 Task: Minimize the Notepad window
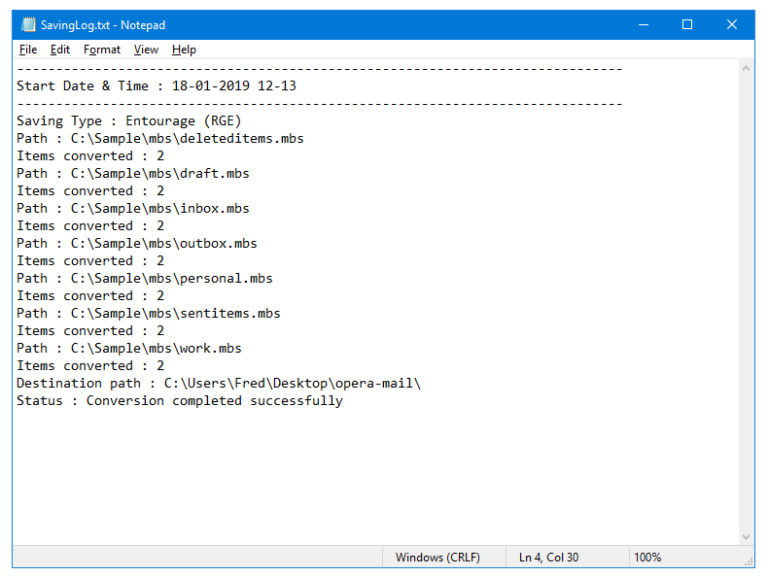click(644, 24)
